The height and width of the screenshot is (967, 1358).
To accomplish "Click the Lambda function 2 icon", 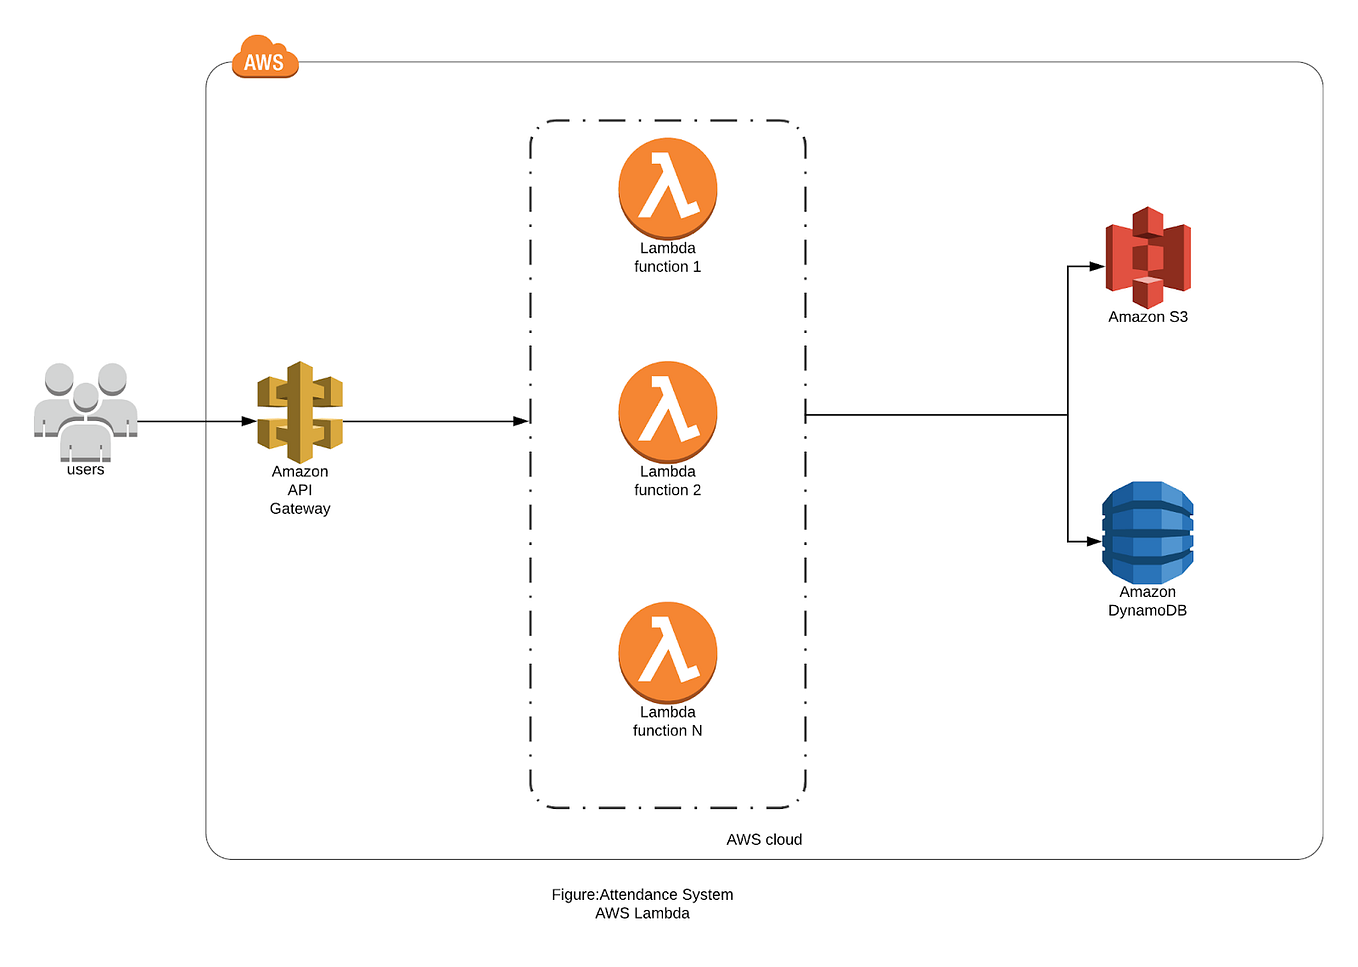I will click(667, 410).
